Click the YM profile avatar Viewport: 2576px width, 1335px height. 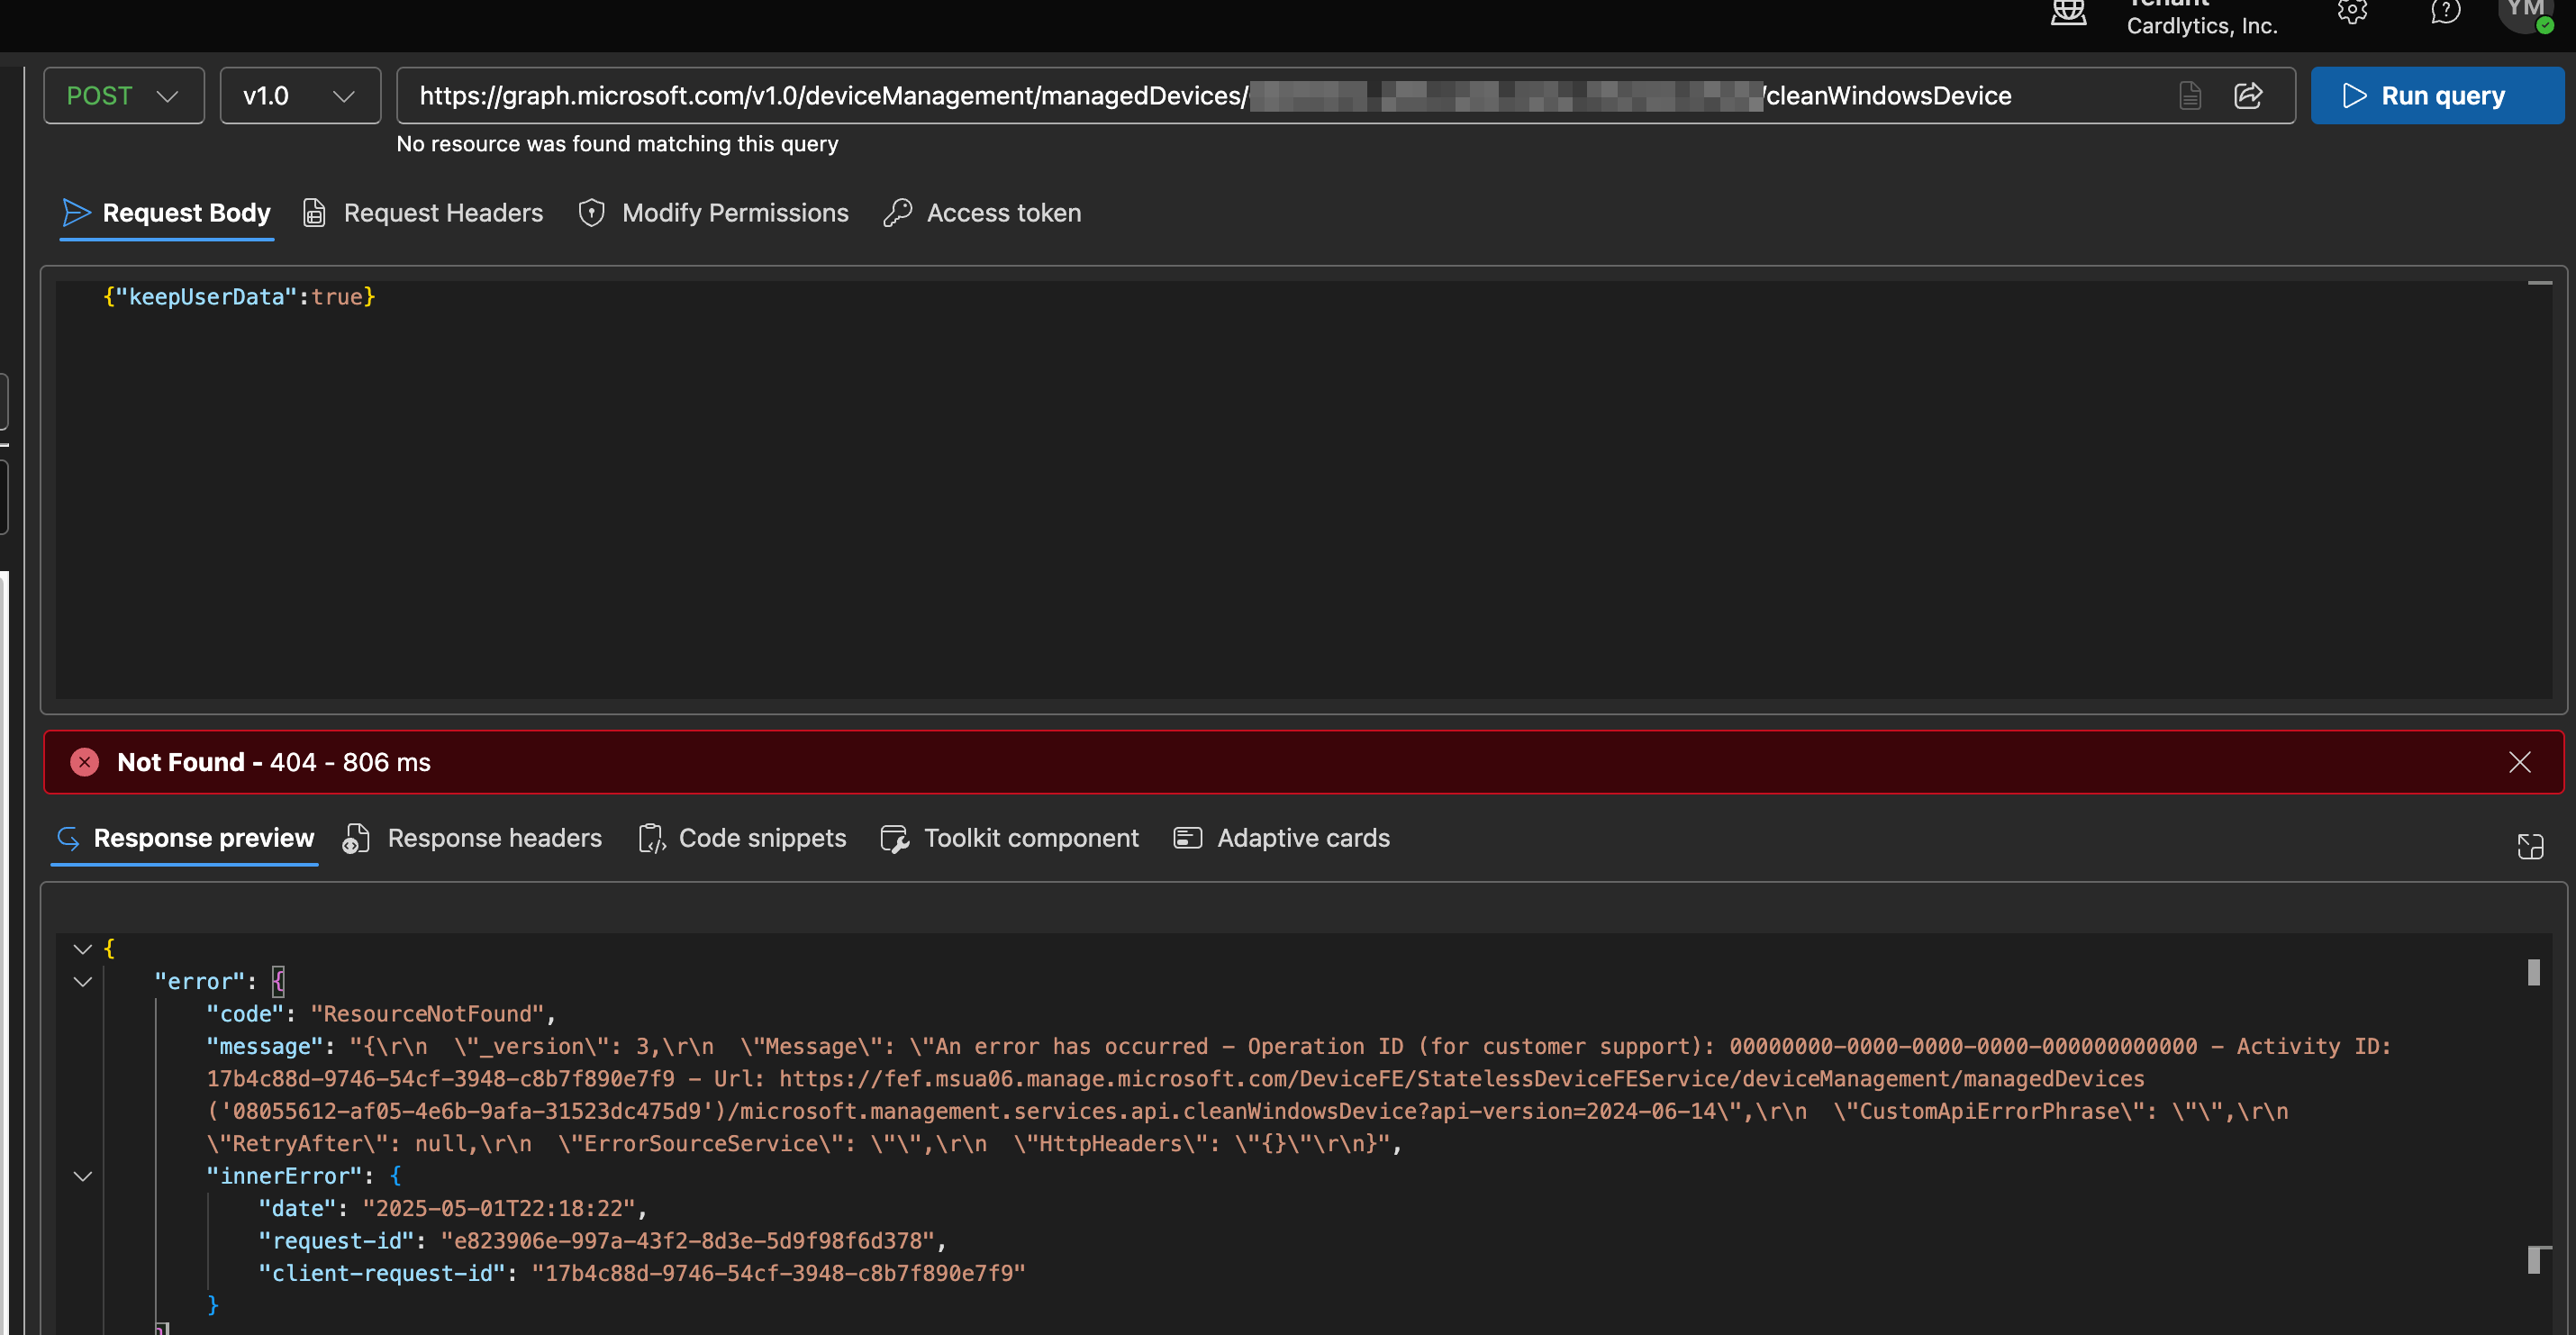point(2524,12)
